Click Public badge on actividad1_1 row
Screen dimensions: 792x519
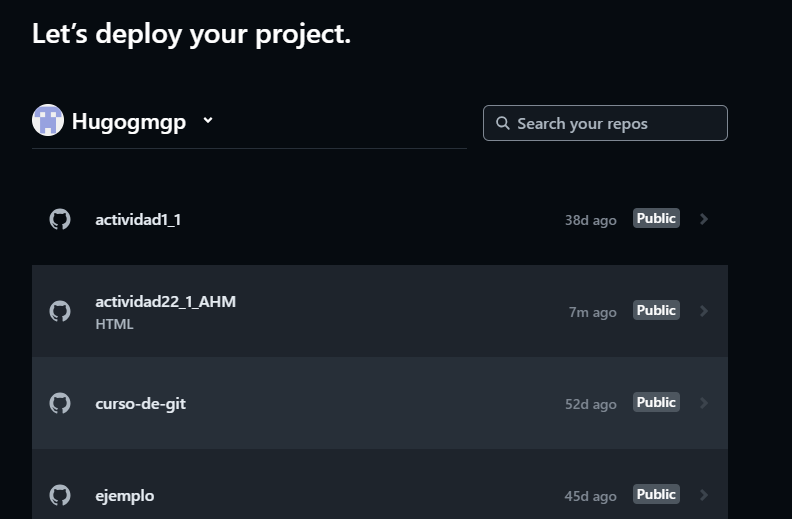point(656,218)
